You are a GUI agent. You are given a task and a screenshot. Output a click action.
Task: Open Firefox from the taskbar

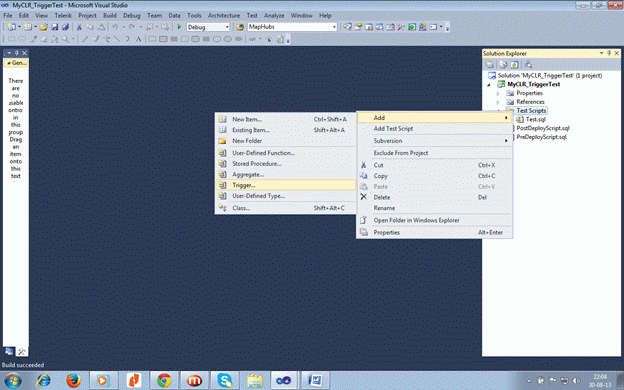[73, 380]
